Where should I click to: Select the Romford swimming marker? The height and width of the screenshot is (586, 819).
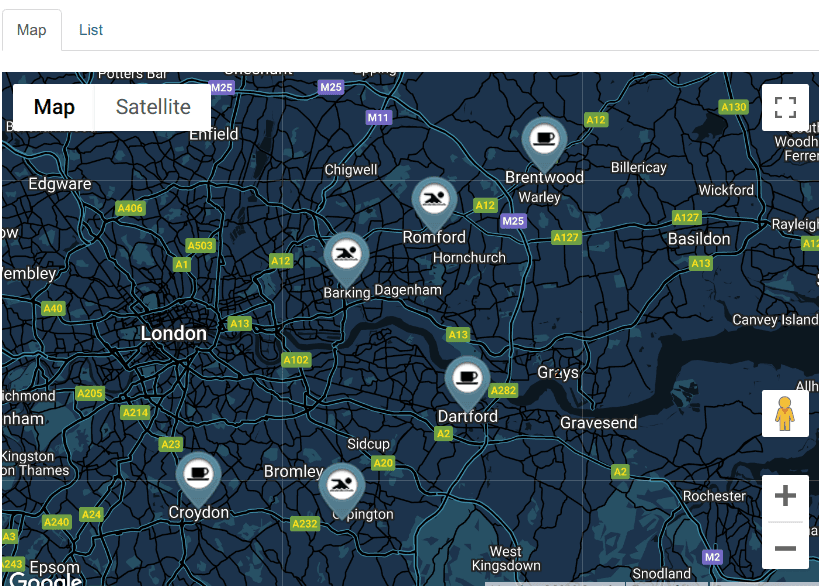coord(434,202)
